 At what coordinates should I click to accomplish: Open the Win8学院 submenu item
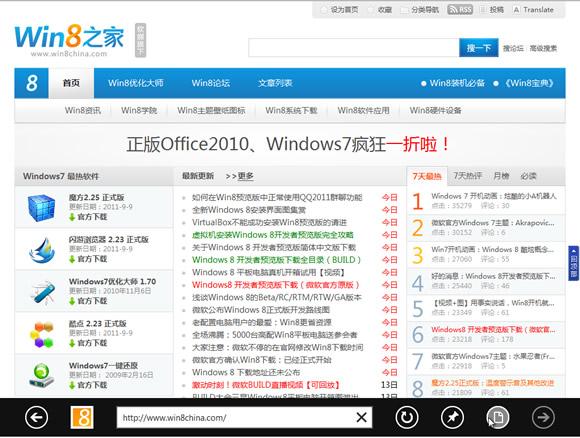139,110
